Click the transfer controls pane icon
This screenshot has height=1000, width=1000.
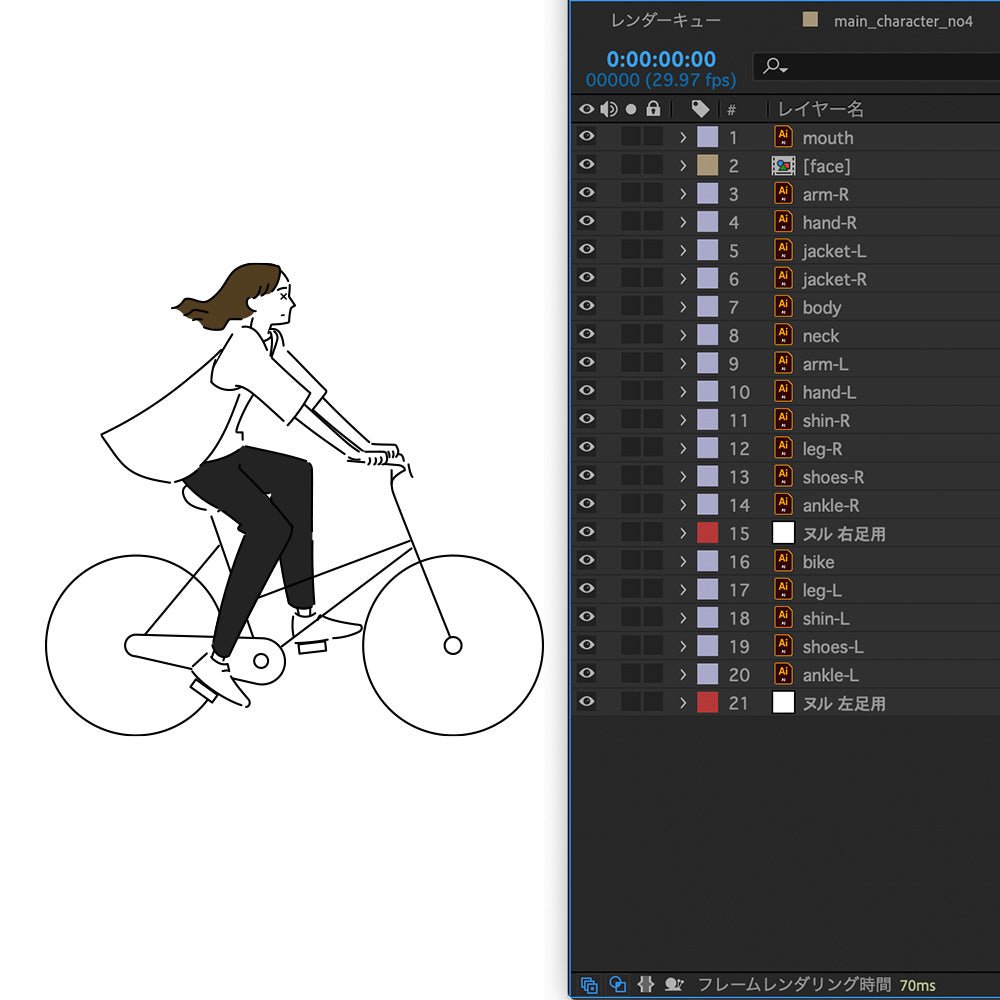click(618, 985)
